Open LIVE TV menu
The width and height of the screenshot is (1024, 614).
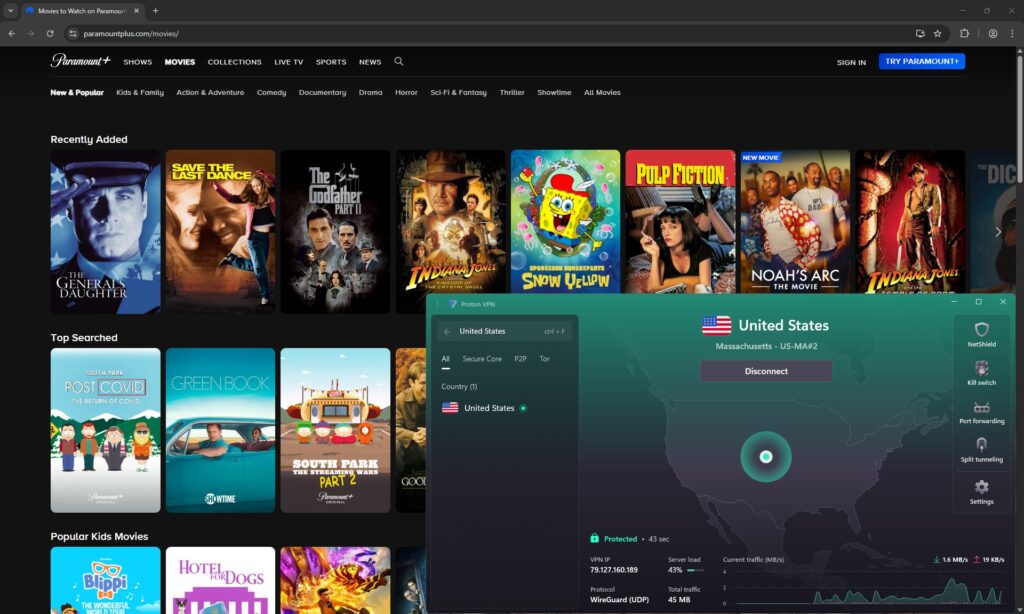coord(289,62)
